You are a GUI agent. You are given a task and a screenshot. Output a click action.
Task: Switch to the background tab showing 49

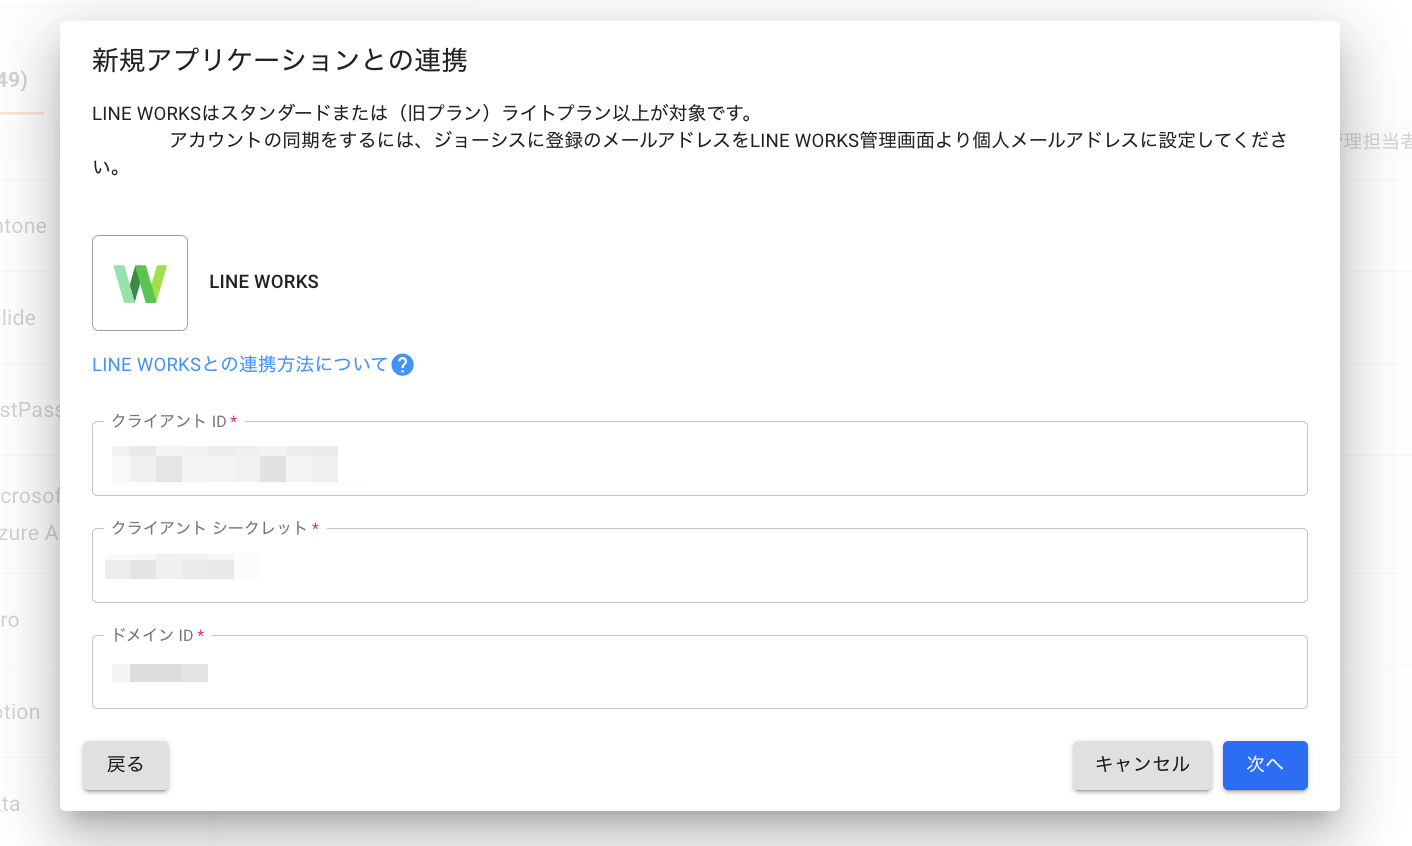coord(14,80)
